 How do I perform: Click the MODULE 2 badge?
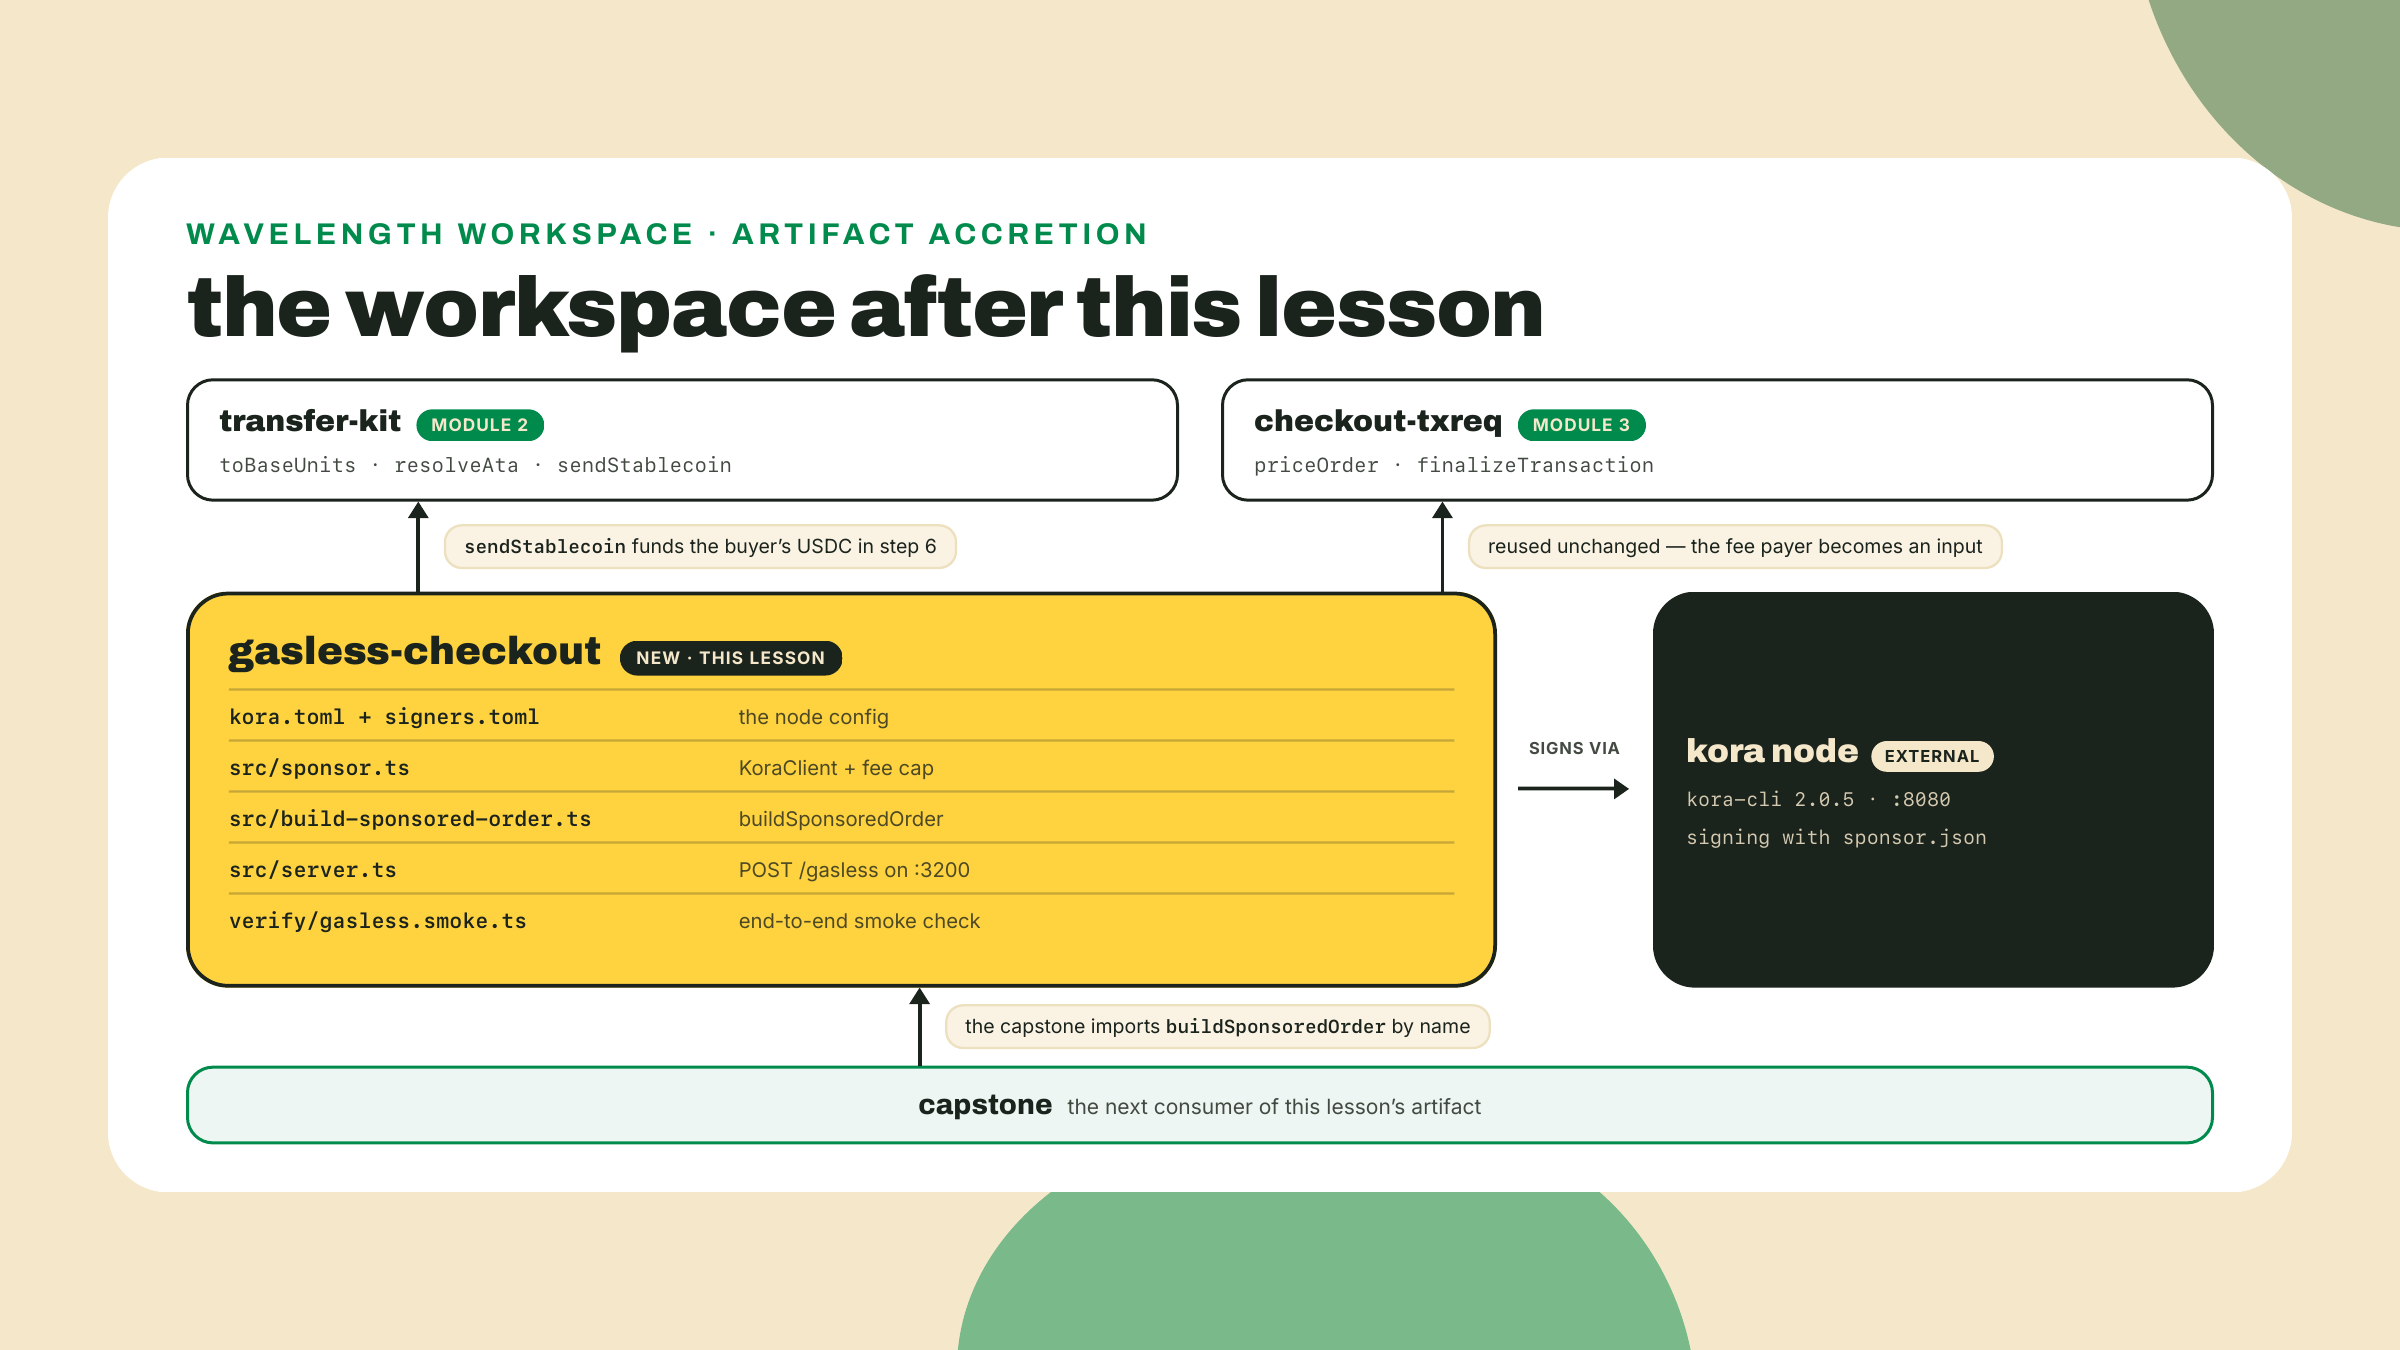[x=480, y=425]
